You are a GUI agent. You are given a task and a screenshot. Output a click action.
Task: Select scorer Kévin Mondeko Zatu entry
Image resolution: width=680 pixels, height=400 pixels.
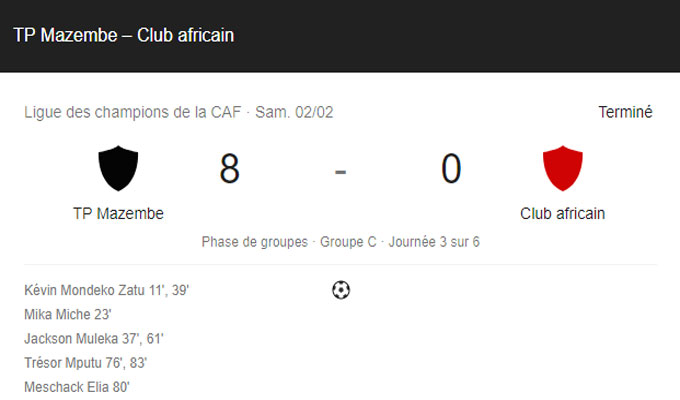[107, 290]
